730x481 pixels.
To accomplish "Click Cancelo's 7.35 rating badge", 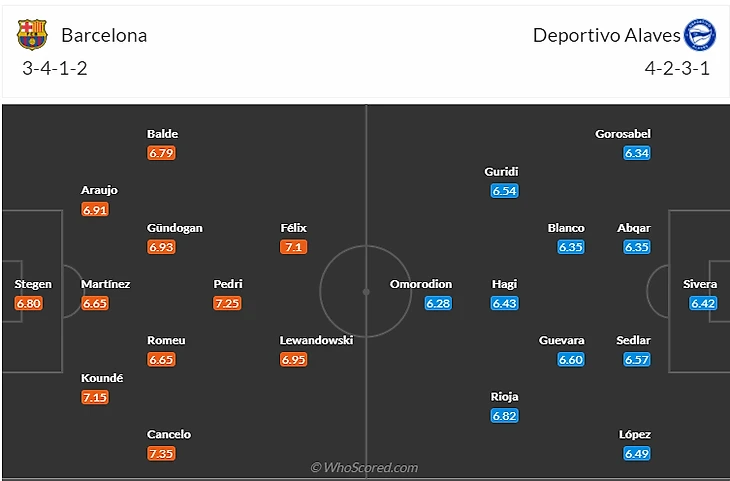I will pyautogui.click(x=162, y=453).
